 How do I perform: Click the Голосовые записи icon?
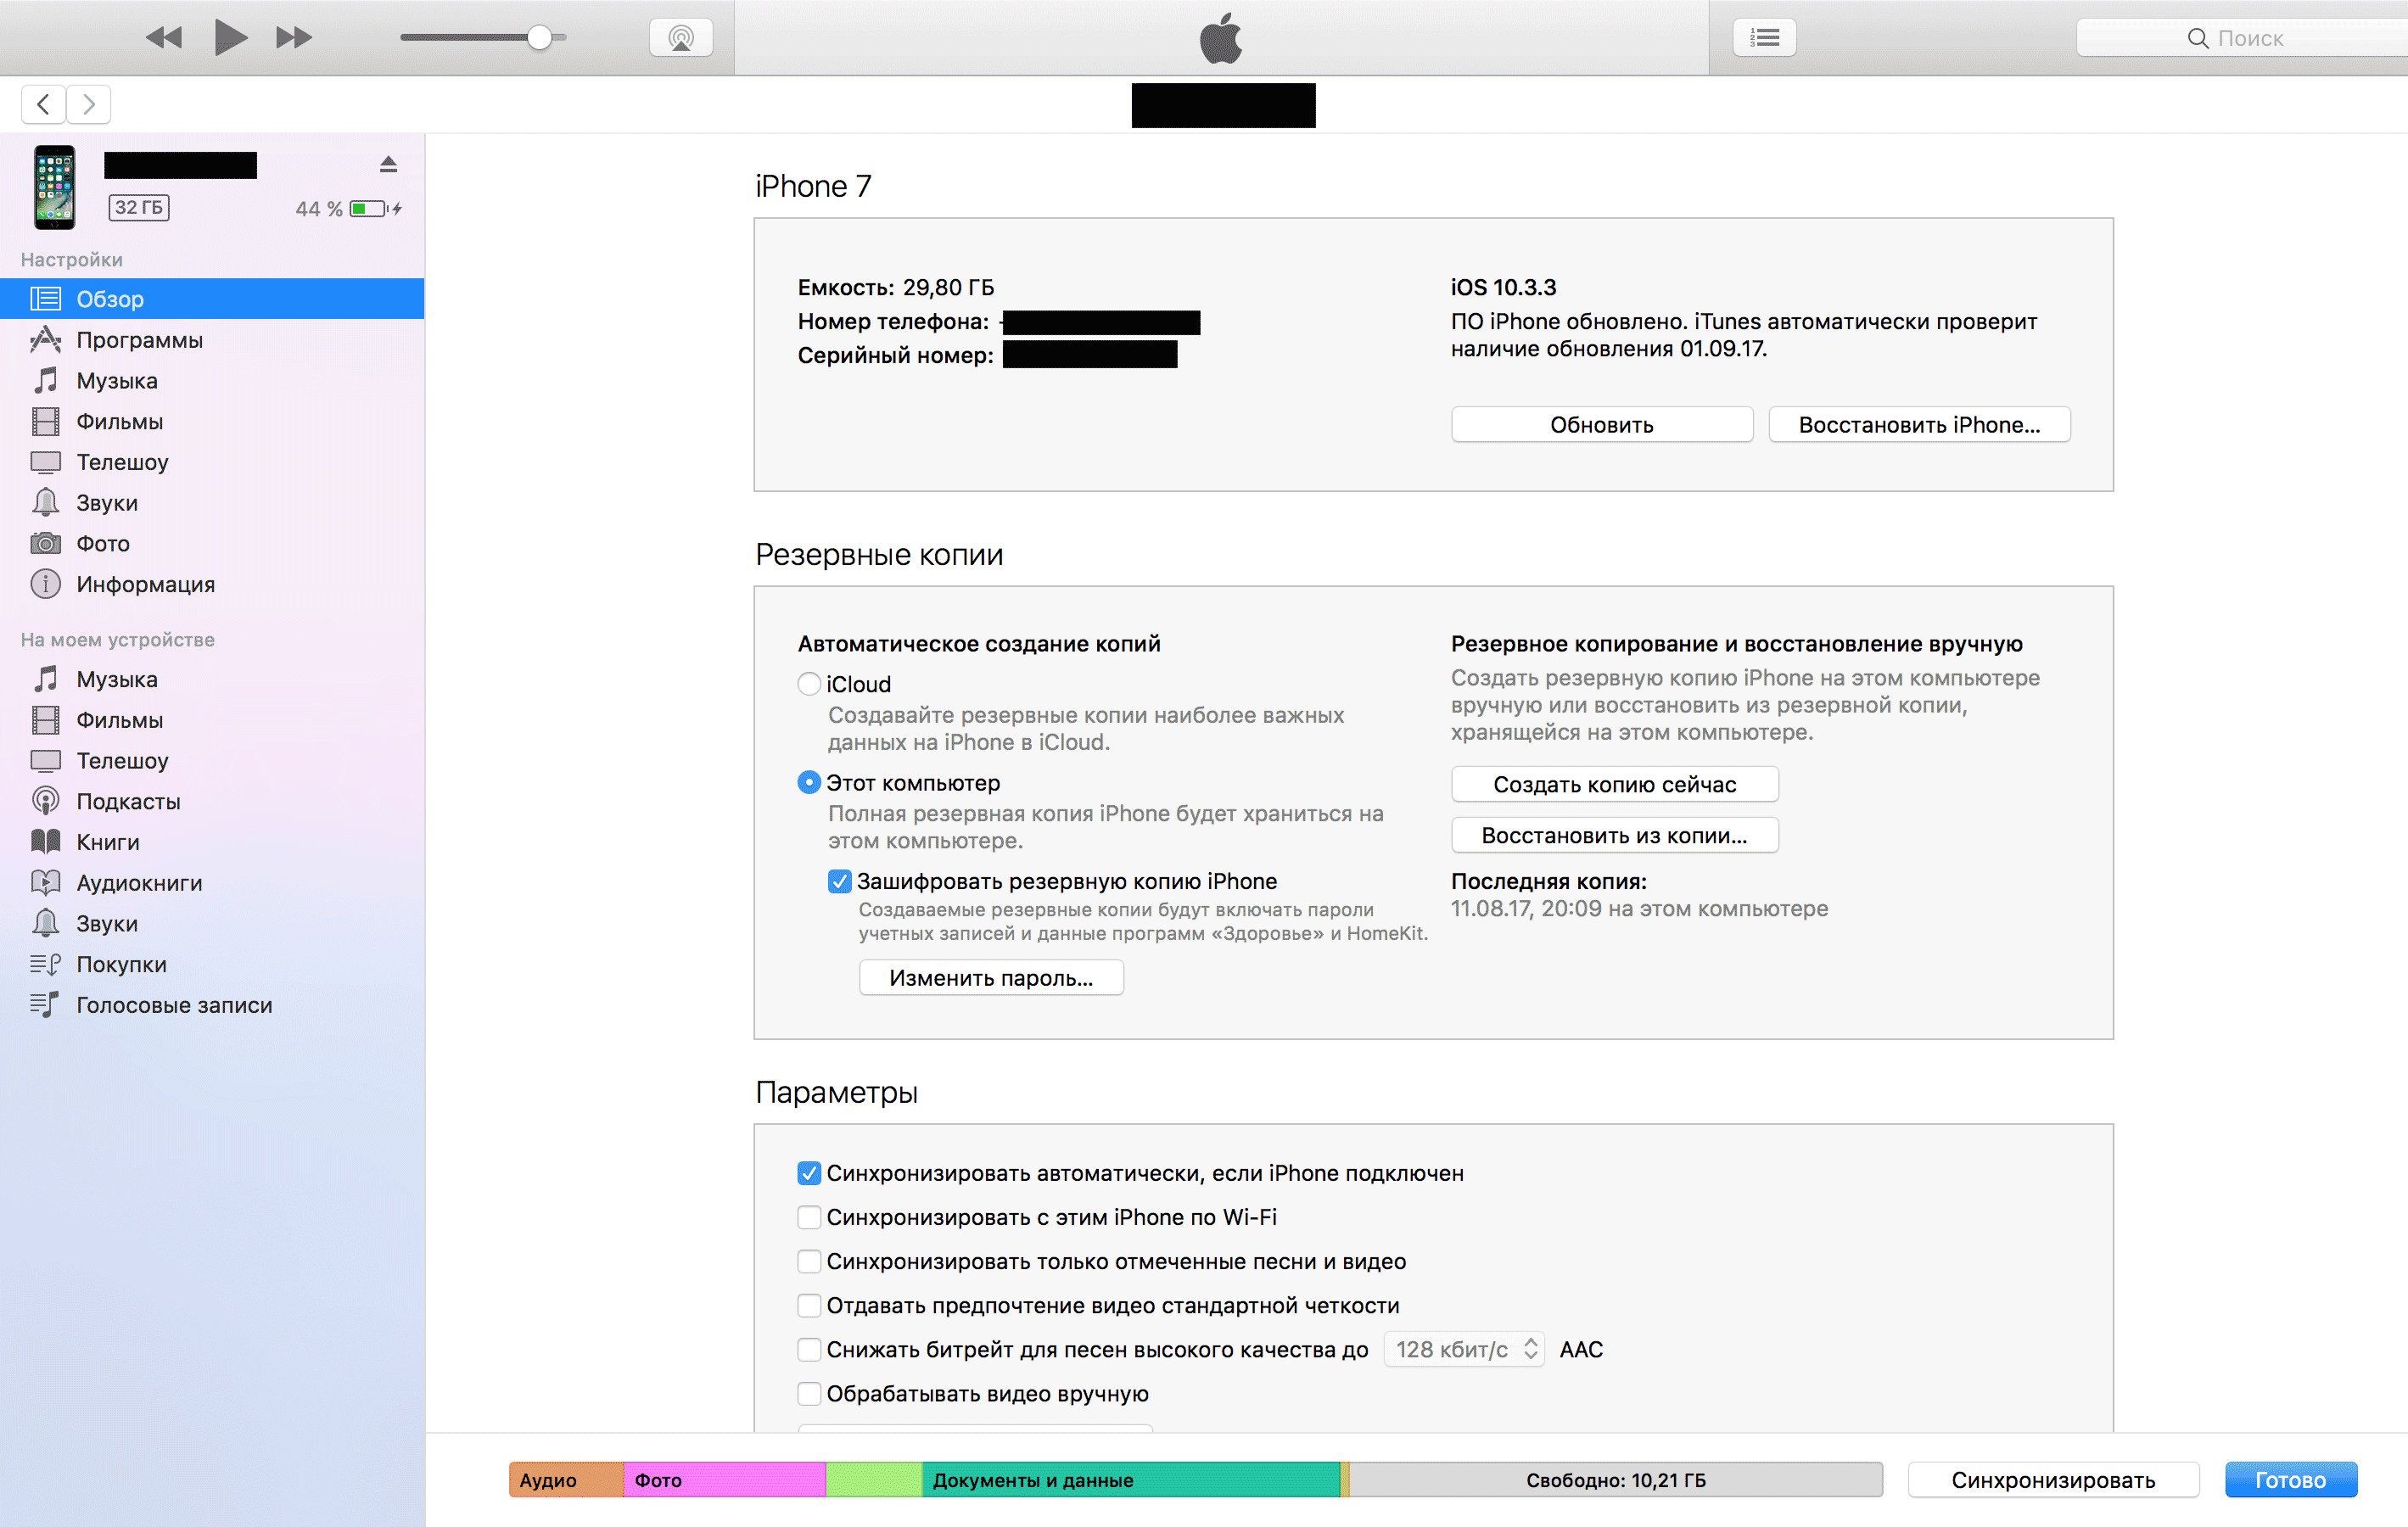[x=45, y=1005]
